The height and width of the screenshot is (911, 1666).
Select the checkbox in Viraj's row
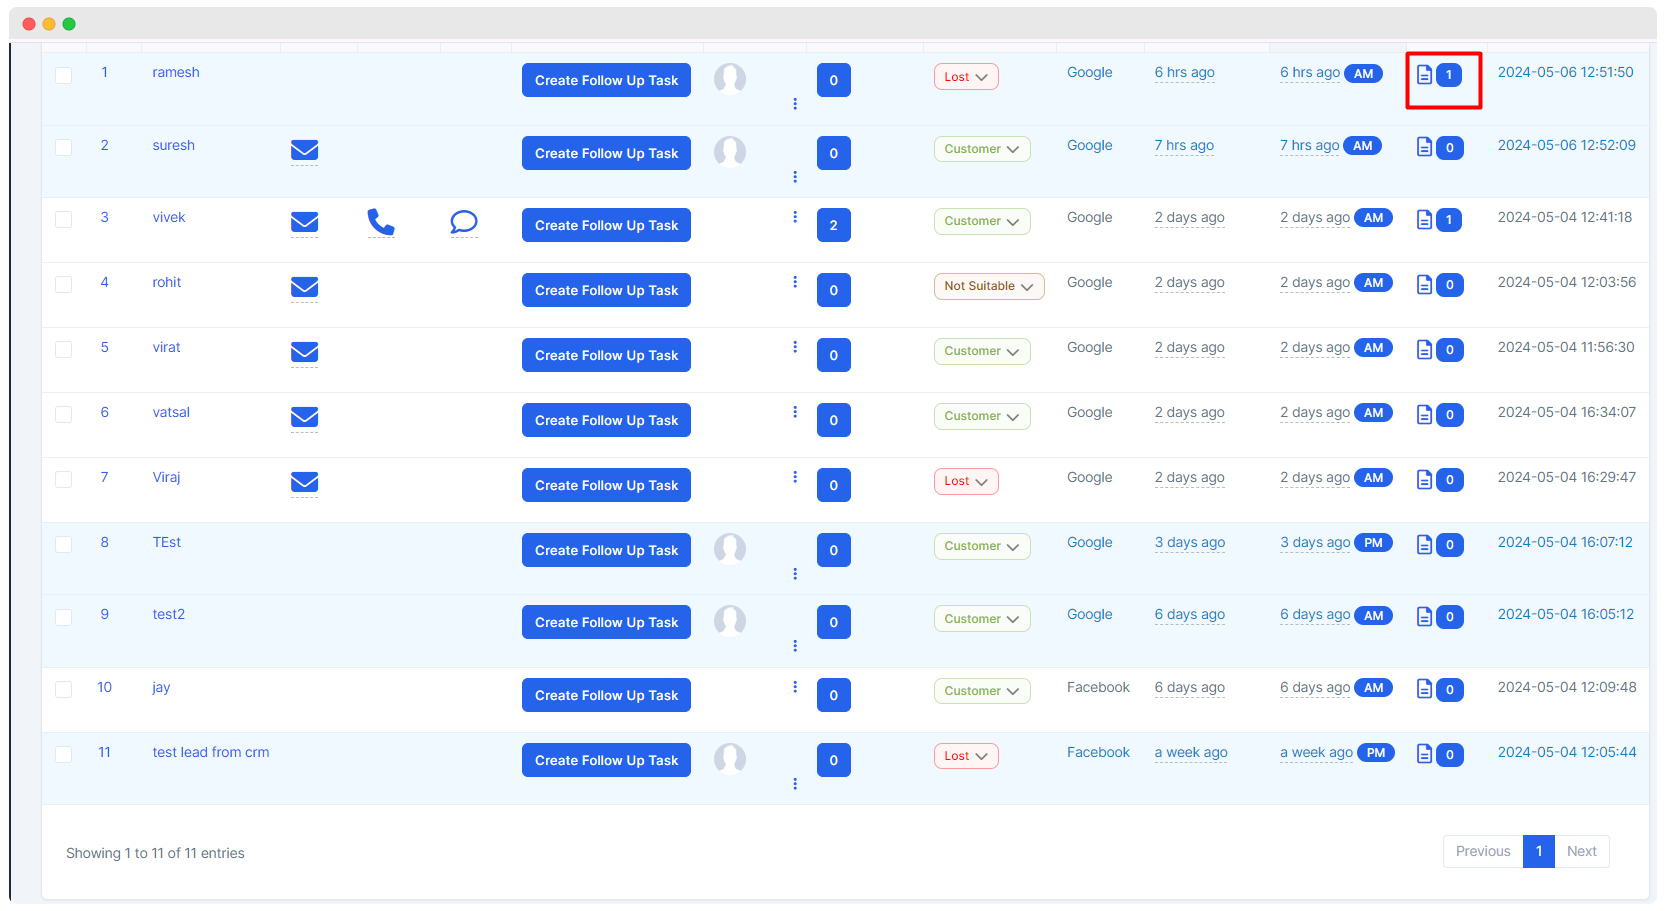pos(63,479)
